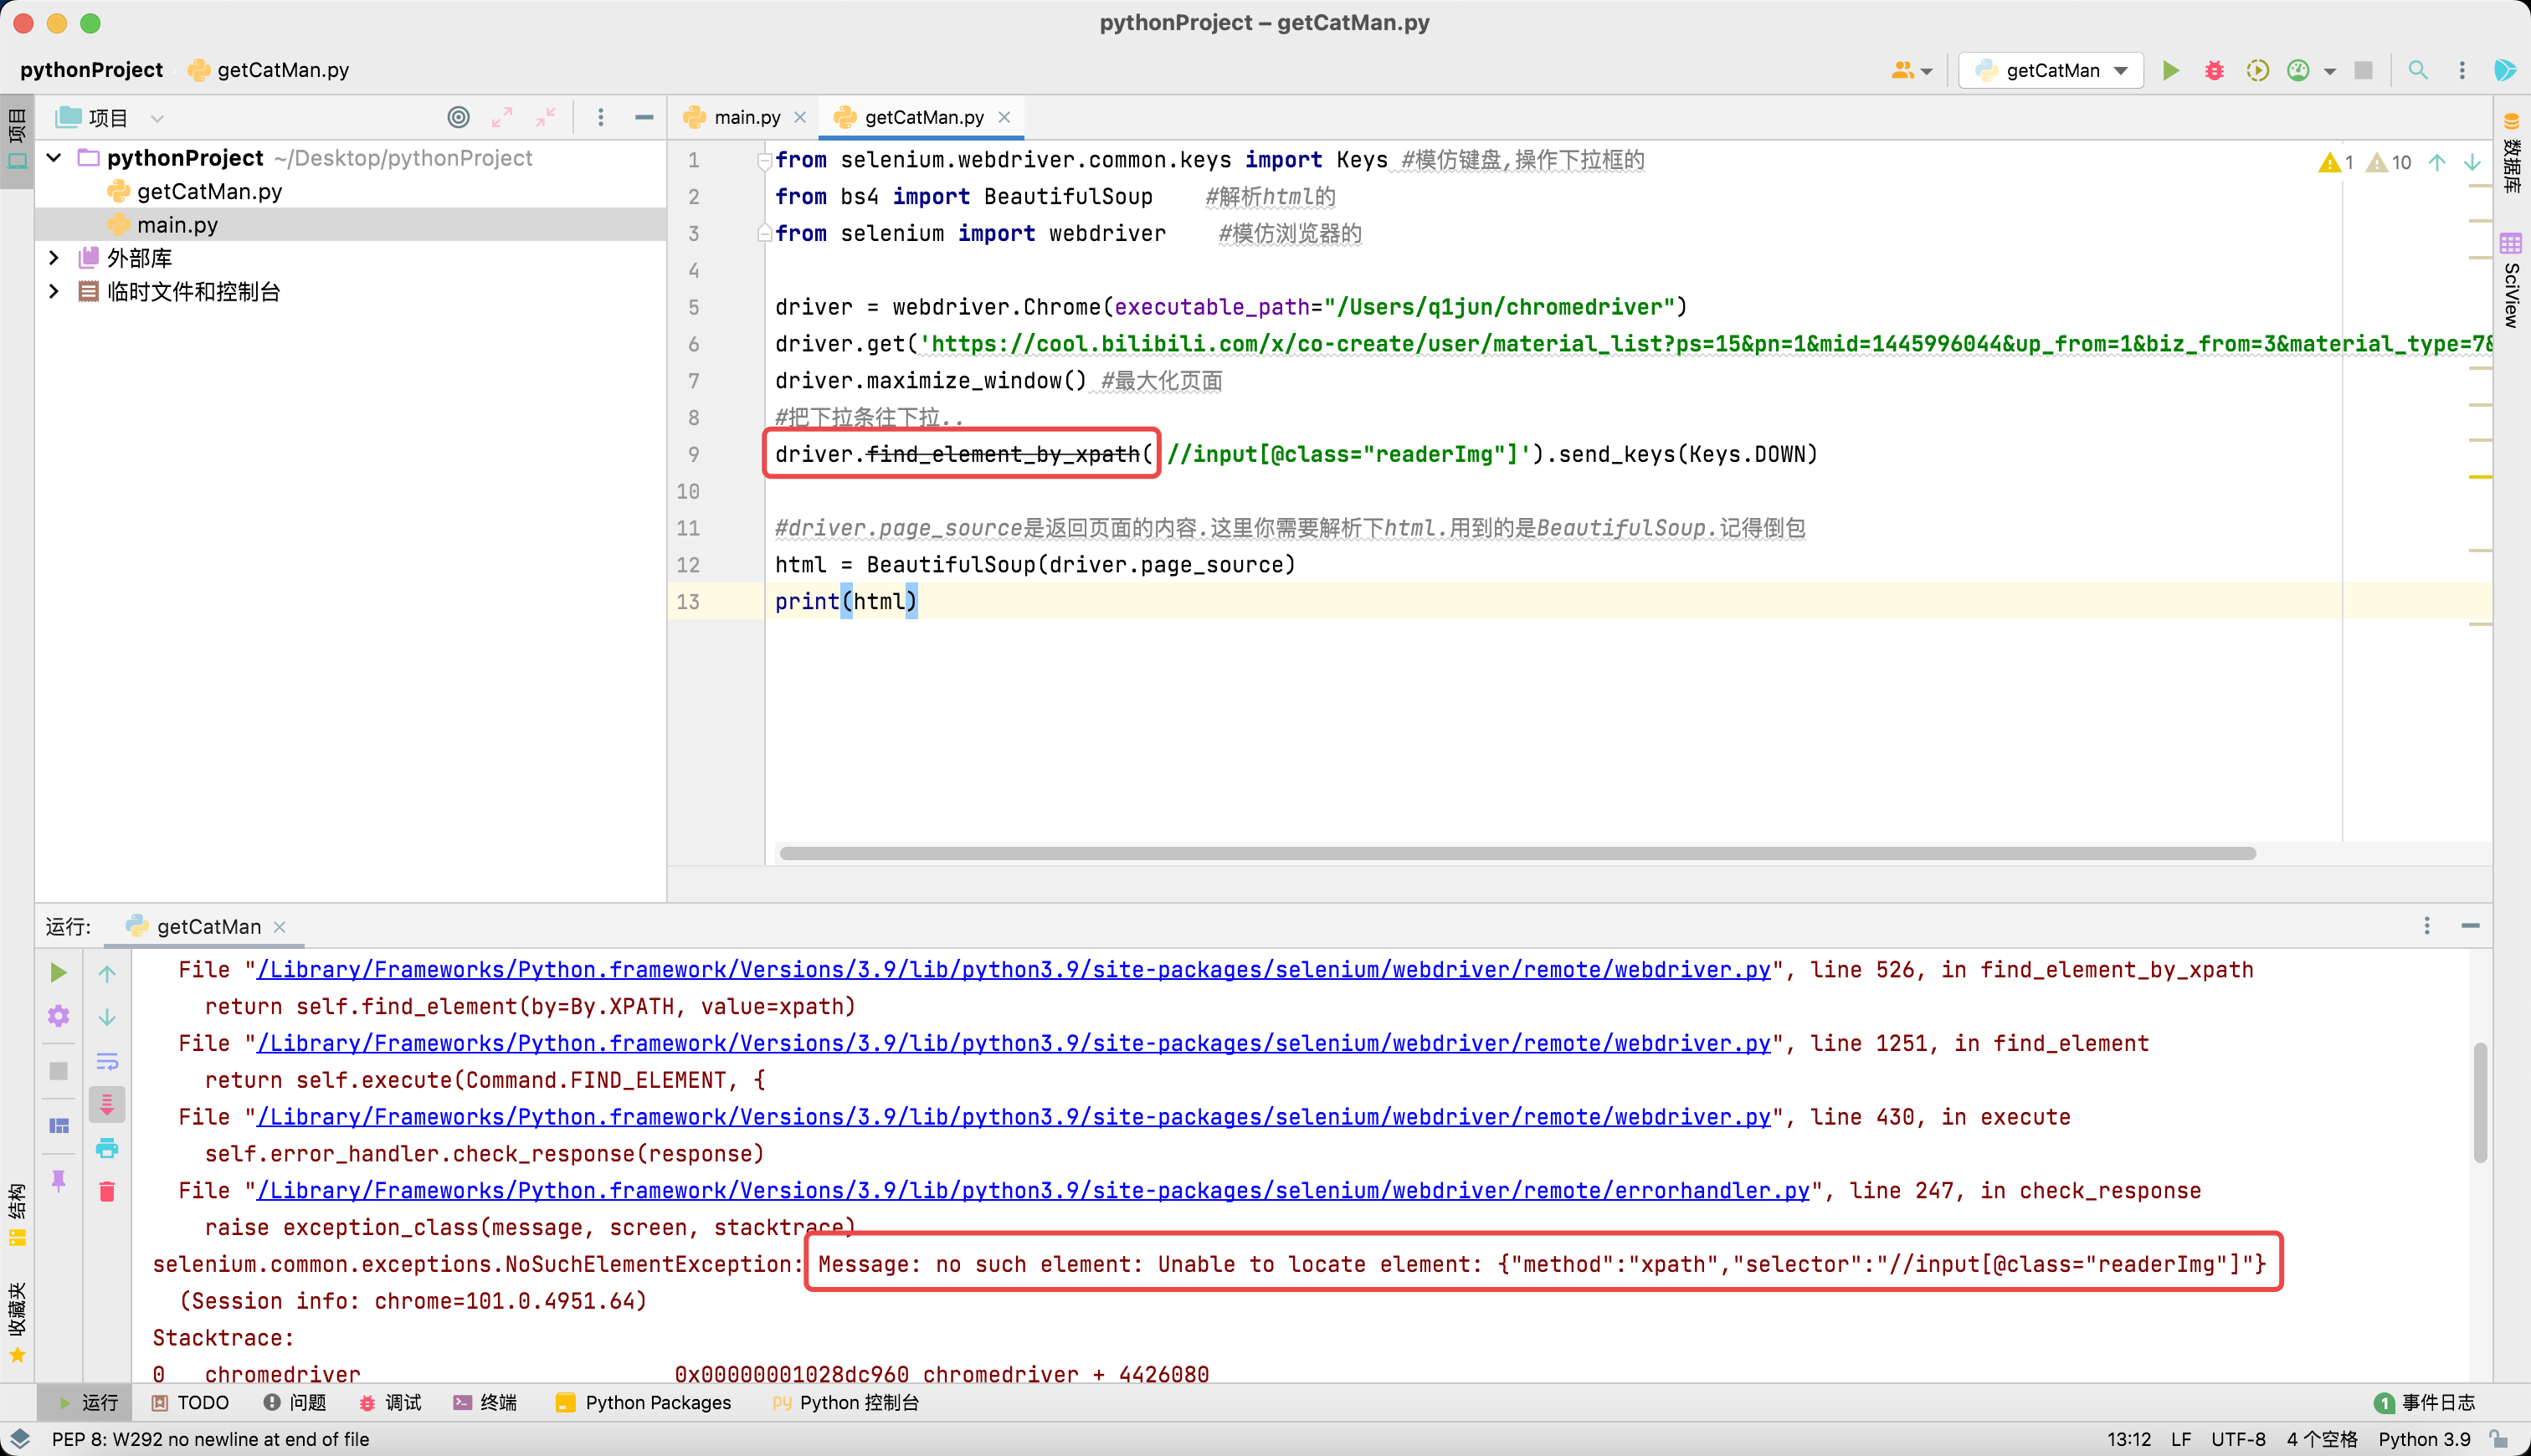
Task: Click the editor horizontal scrollbar
Action: (x=1517, y=853)
